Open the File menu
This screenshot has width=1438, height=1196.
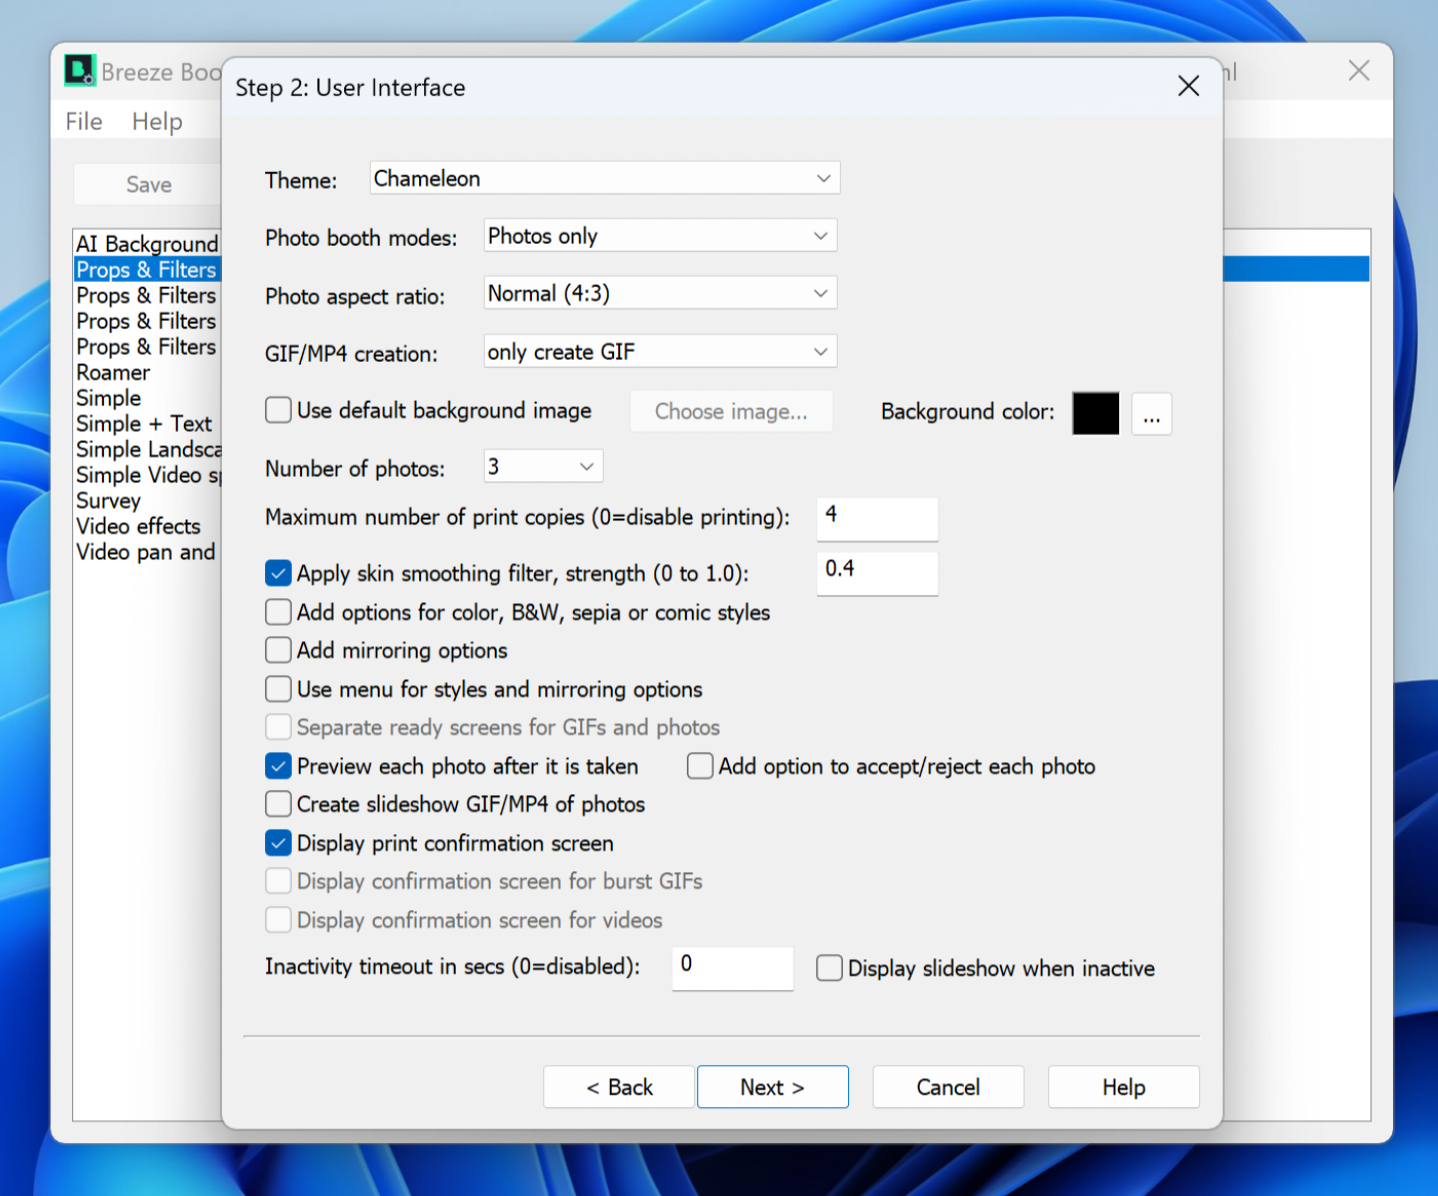84,122
